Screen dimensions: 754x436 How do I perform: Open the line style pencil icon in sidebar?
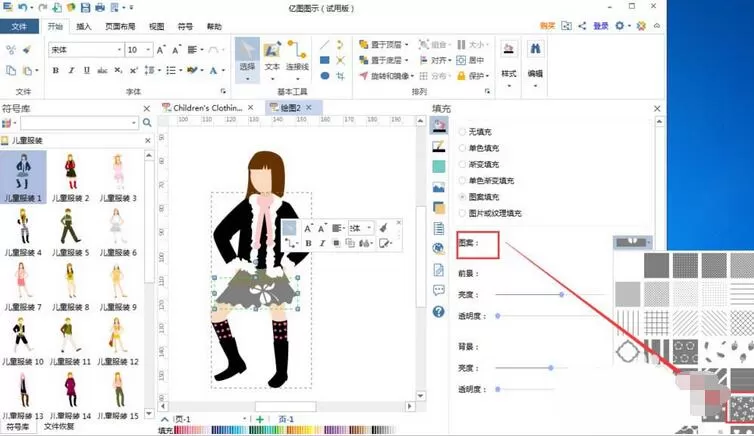439,146
